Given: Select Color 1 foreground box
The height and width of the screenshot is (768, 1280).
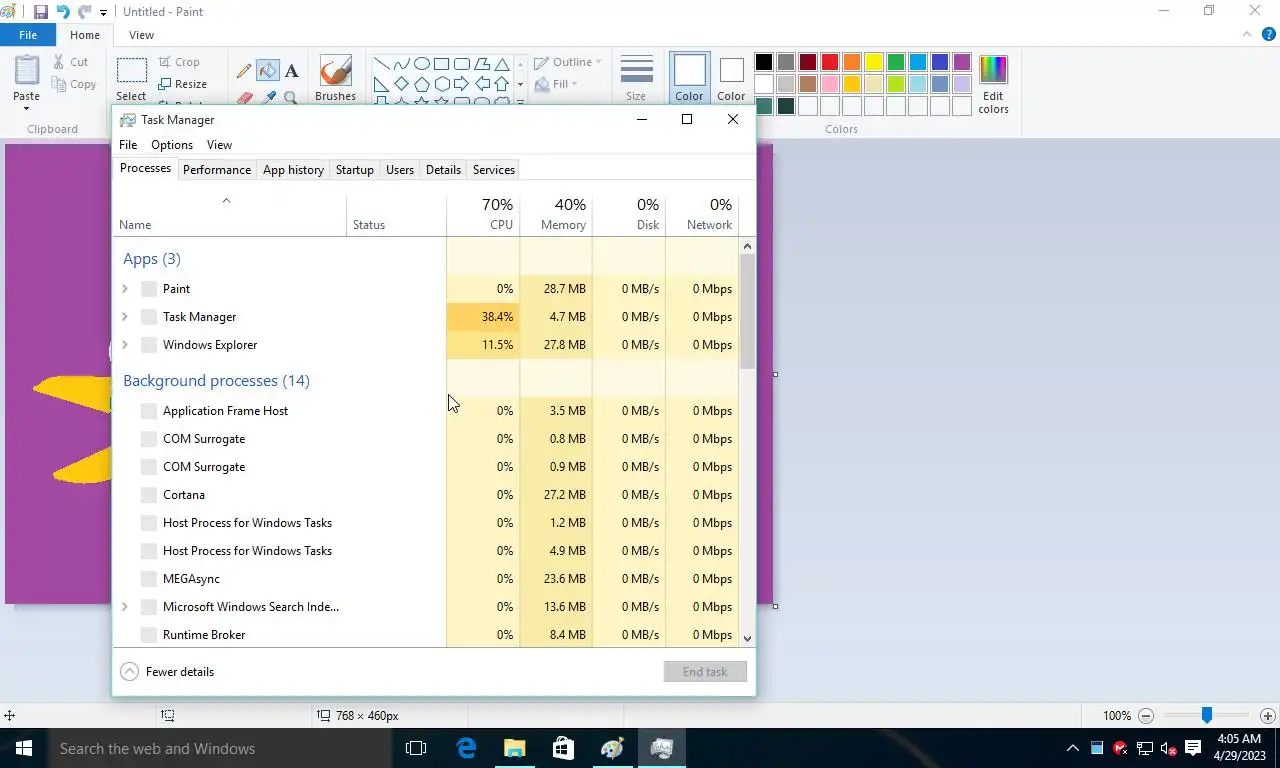Looking at the screenshot, I should click(x=689, y=78).
